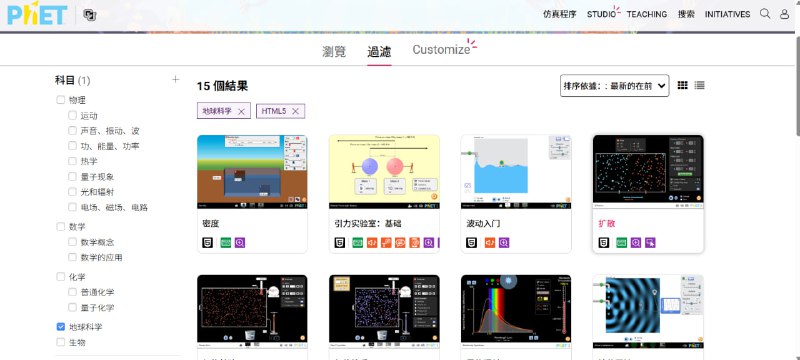Click the University of Colorado logo icon
The image size is (800, 360).
[90, 15]
